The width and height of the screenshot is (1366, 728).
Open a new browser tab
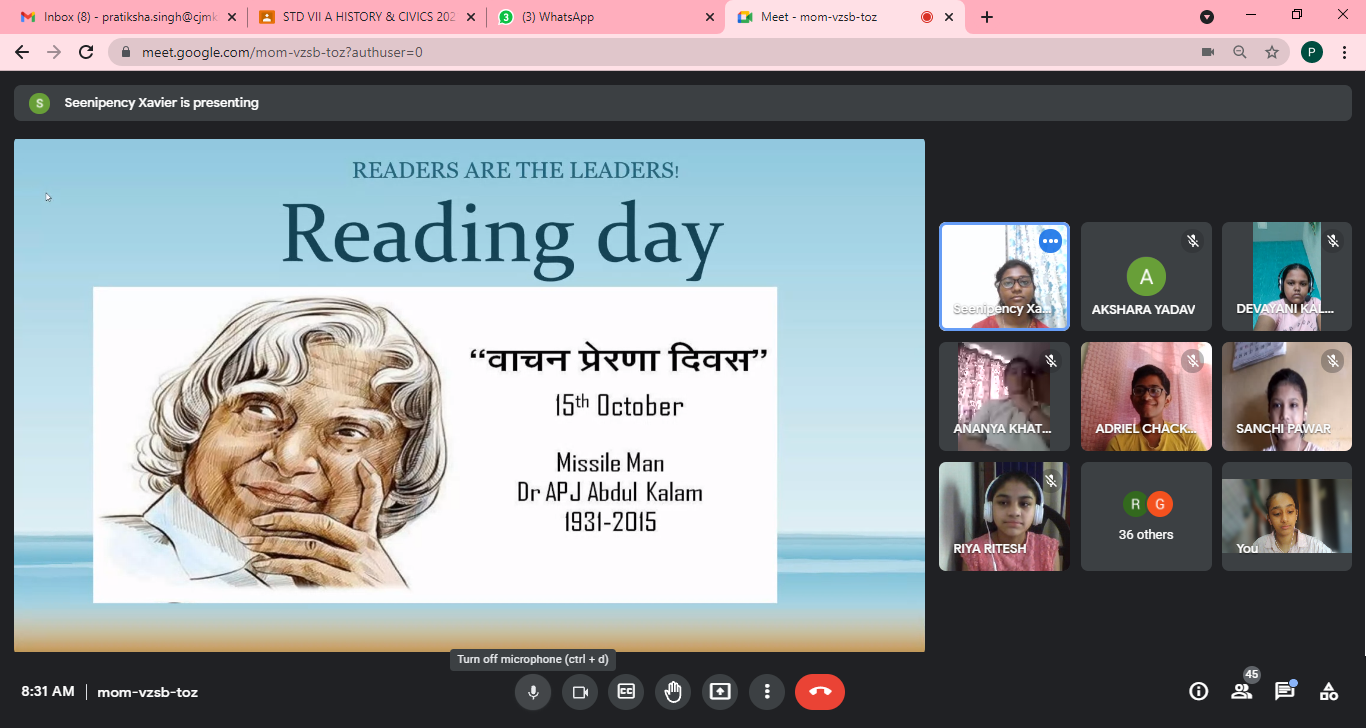pyautogui.click(x=987, y=17)
